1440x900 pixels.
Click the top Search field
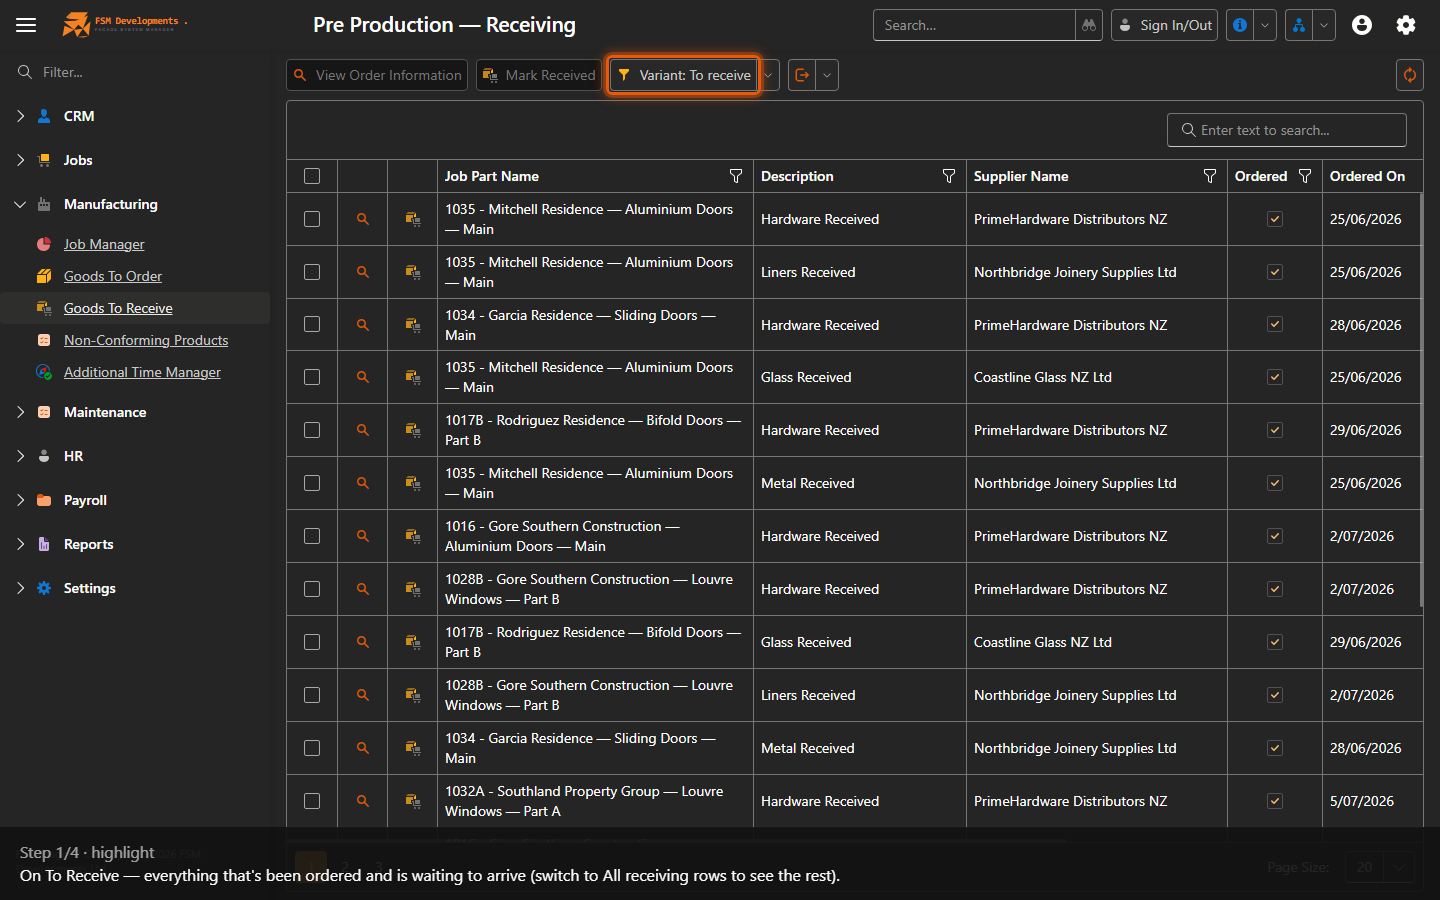pos(974,25)
